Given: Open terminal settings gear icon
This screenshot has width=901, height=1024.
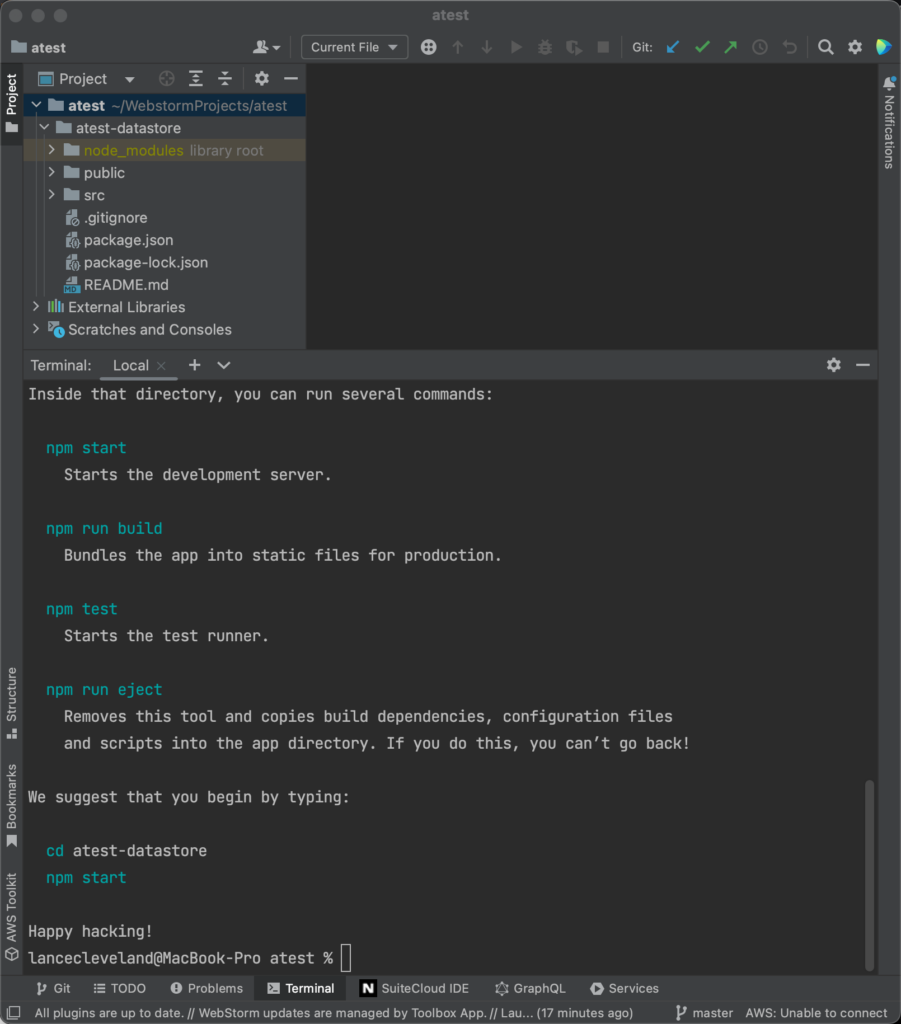Looking at the screenshot, I should click(x=834, y=365).
